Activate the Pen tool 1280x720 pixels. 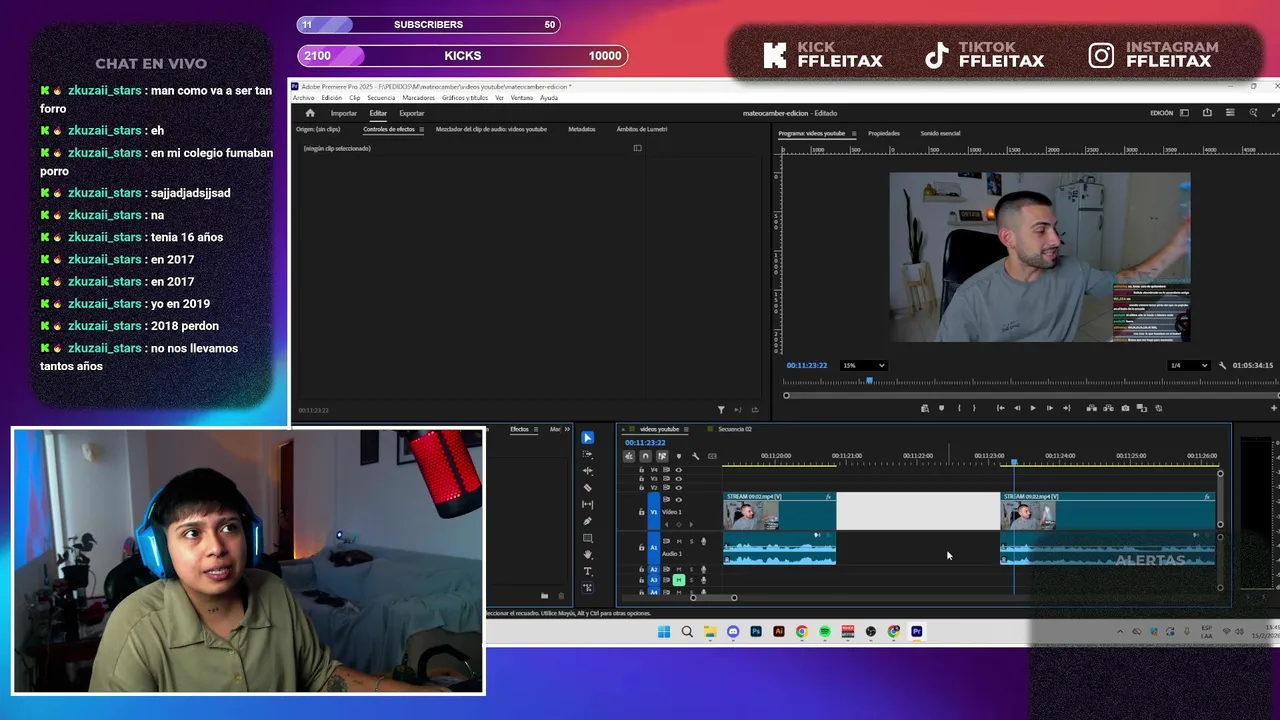[x=587, y=521]
